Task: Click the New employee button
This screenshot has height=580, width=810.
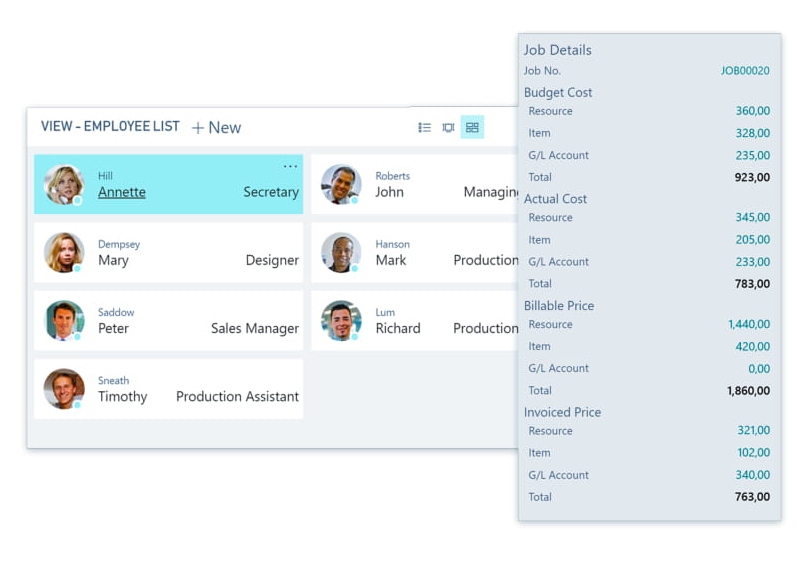Action: (216, 127)
